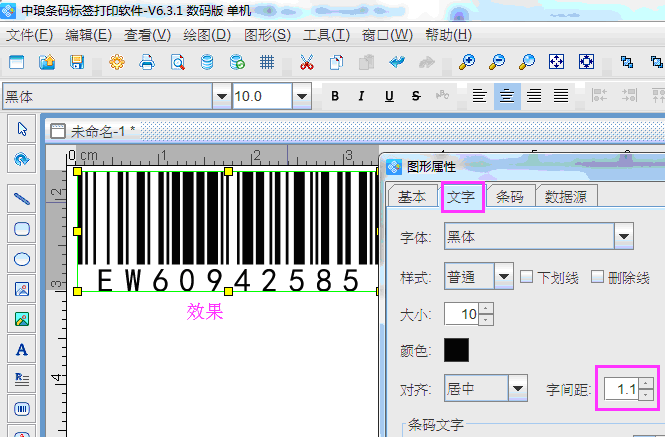Open the 窗口(W) menu
Image resolution: width=665 pixels, height=437 pixels.
[x=387, y=35]
